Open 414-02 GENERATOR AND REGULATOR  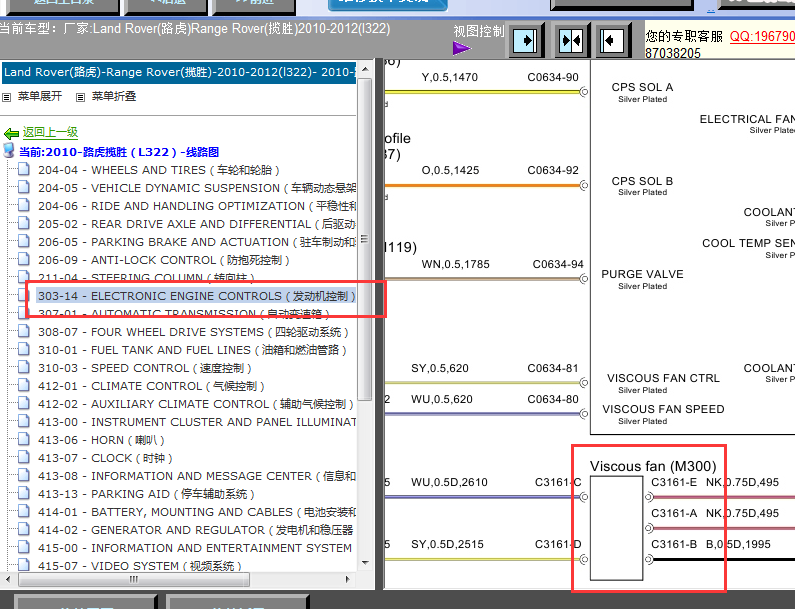pos(196,530)
